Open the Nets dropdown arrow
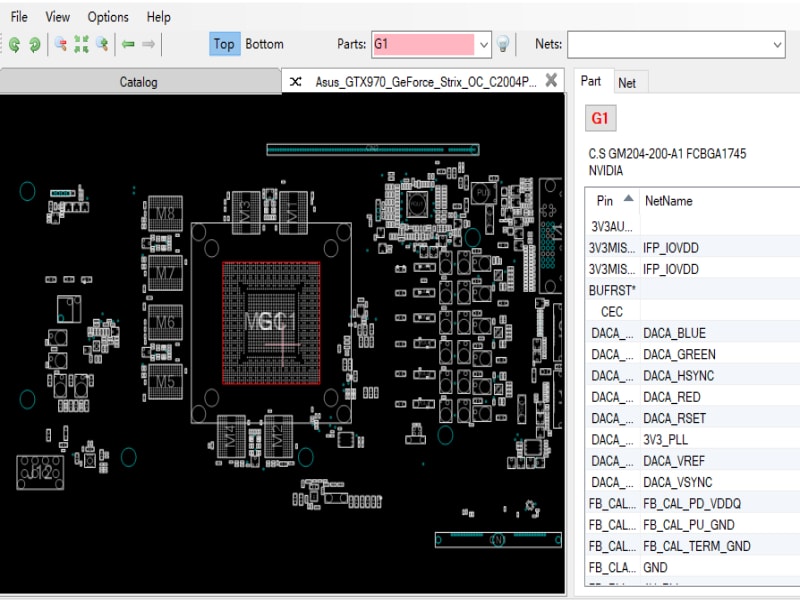Image resolution: width=800 pixels, height=600 pixels. pyautogui.click(x=777, y=45)
